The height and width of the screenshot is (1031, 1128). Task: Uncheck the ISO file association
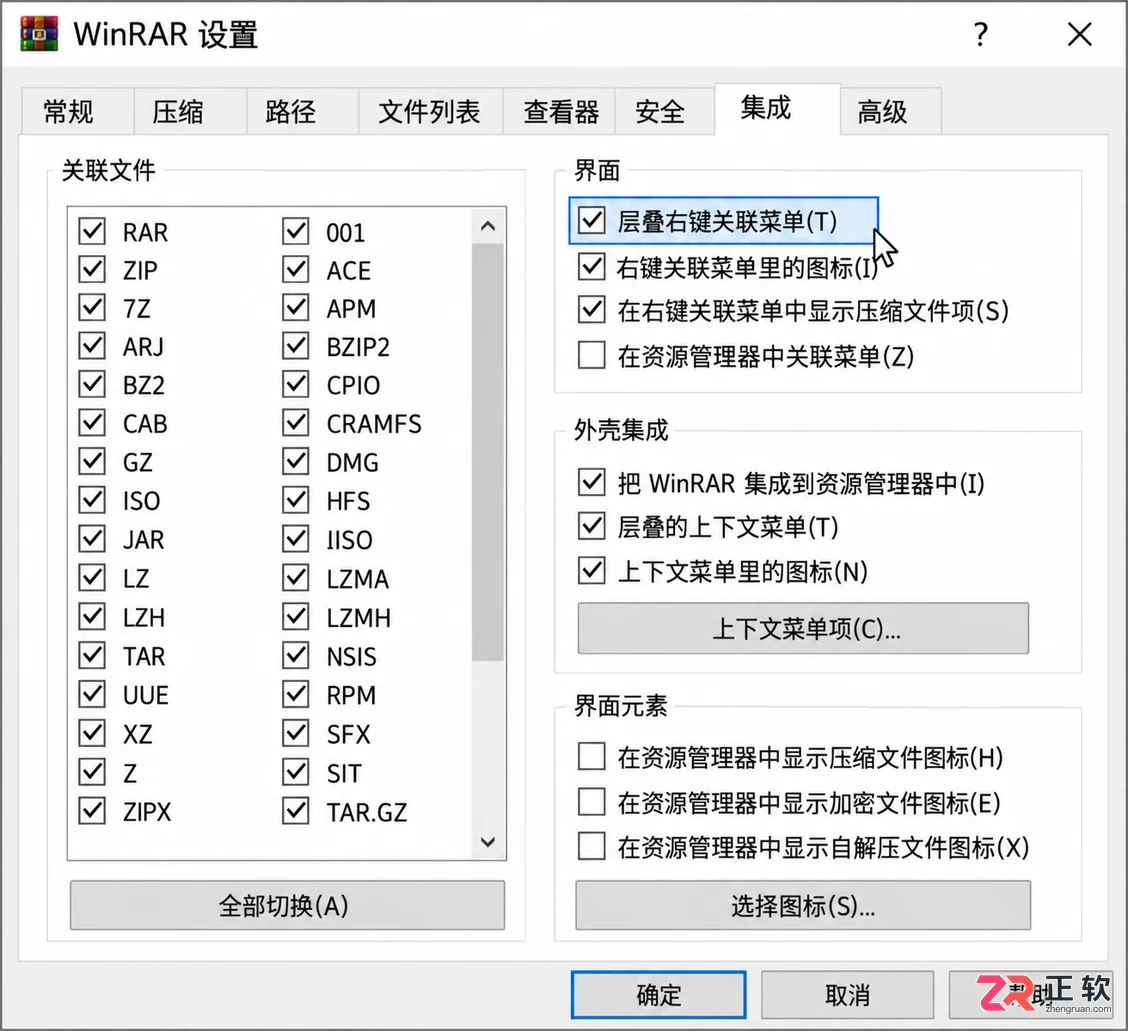point(92,500)
